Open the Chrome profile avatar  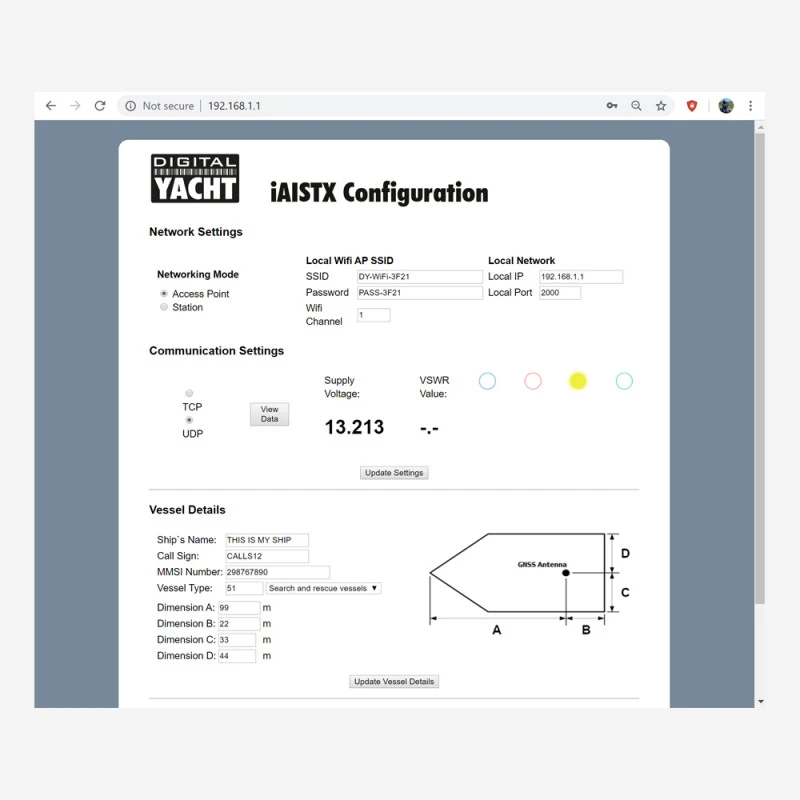coord(726,105)
